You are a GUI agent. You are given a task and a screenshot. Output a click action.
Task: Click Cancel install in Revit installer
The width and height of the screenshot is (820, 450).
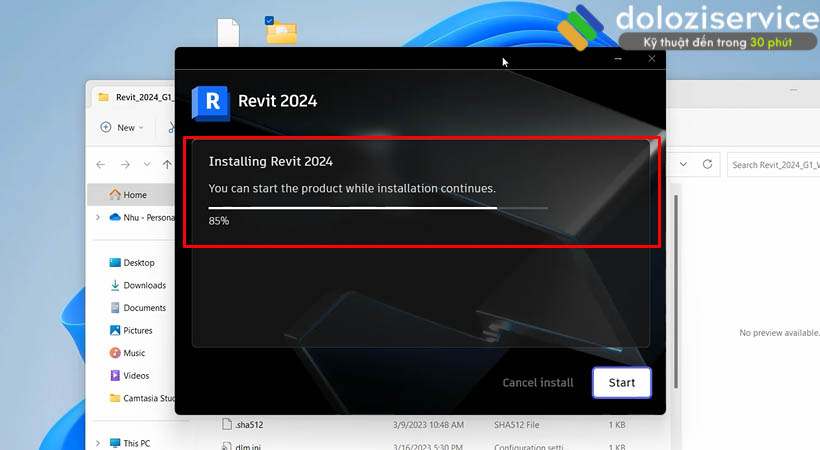pos(538,382)
